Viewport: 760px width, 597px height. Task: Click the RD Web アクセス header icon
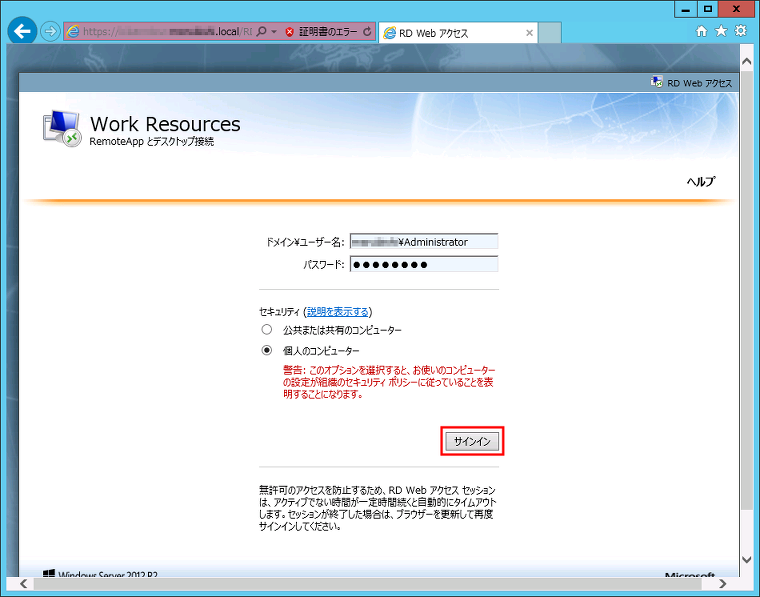[x=657, y=82]
